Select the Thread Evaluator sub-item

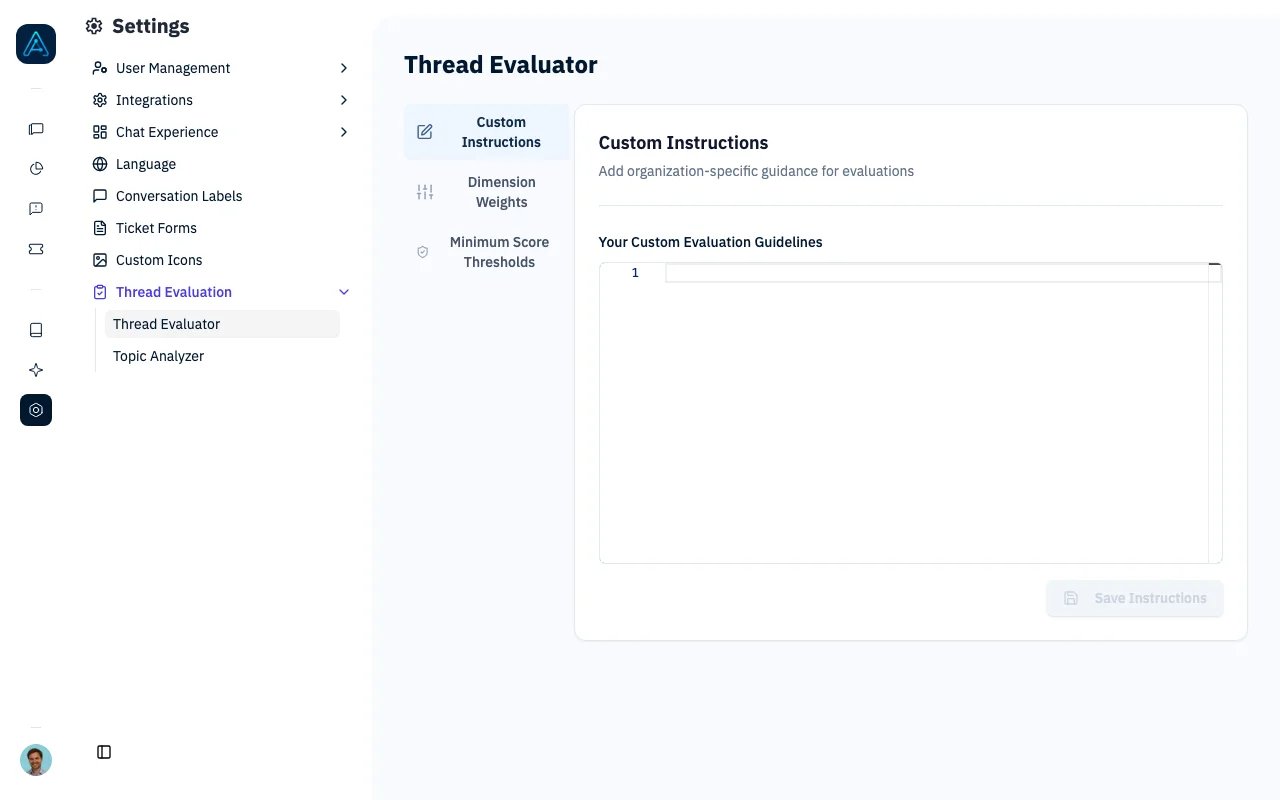222,324
